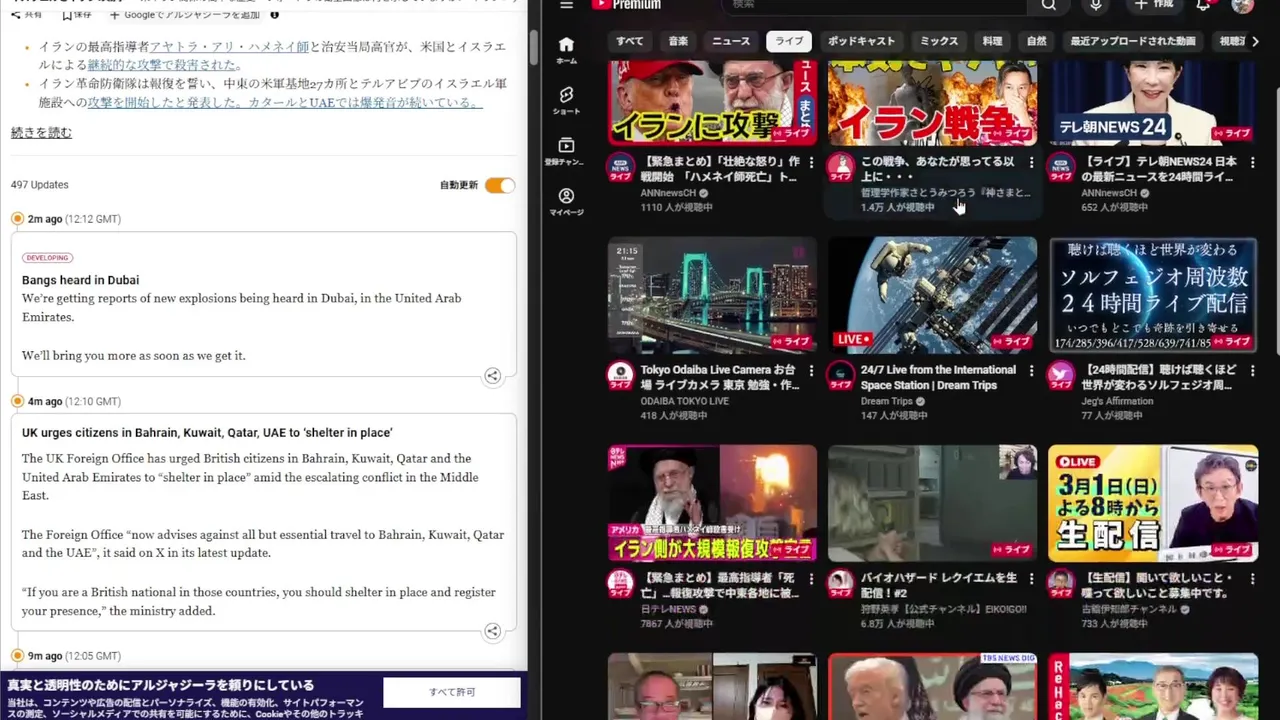Toggle the 自動更新 auto-update switch
Screen dimensions: 1280x720
point(500,185)
